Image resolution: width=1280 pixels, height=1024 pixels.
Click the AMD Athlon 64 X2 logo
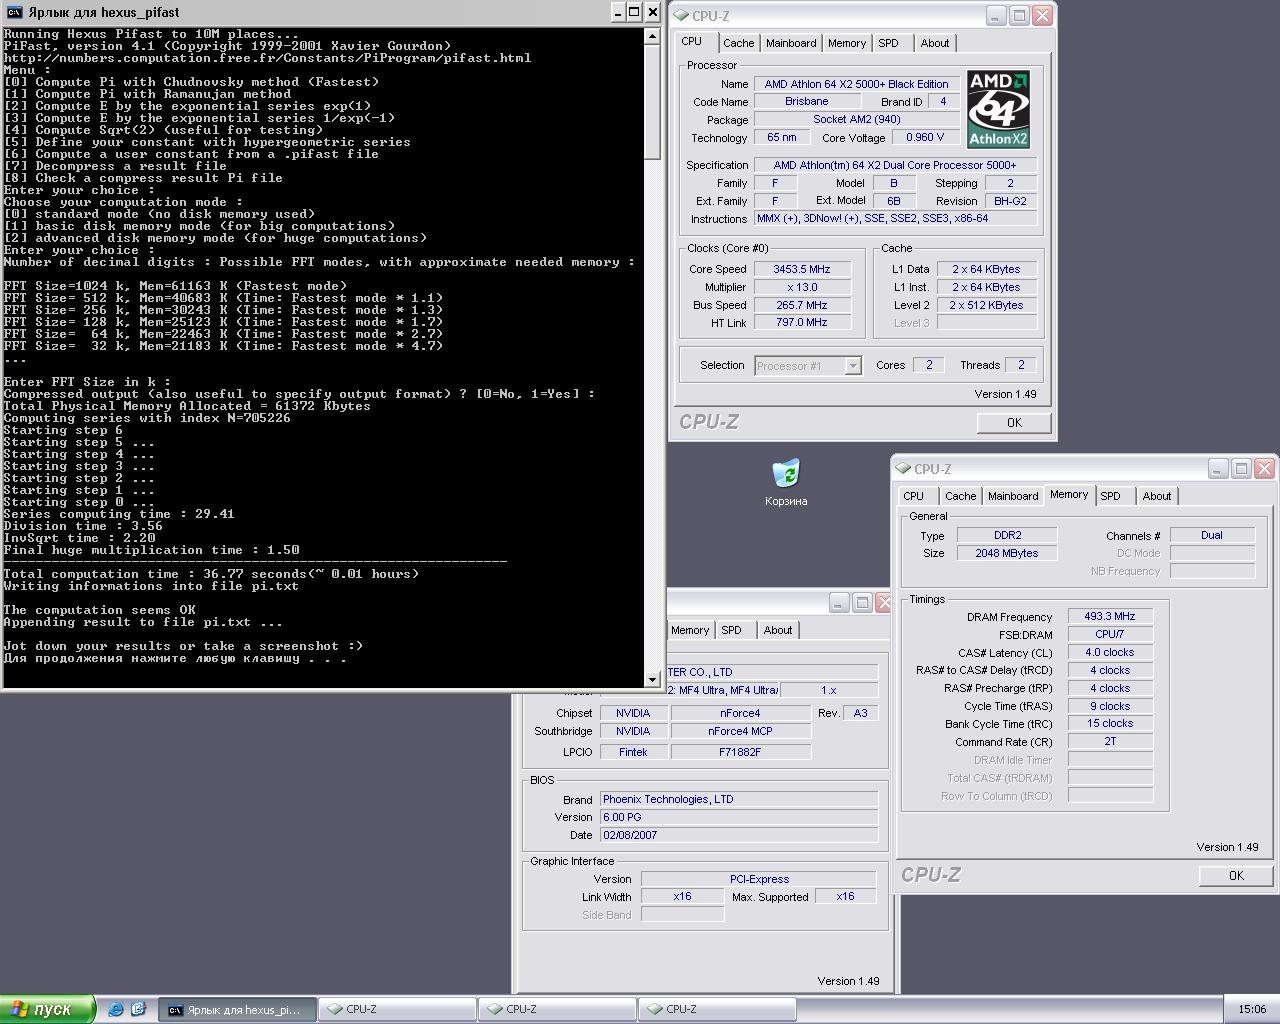point(999,109)
